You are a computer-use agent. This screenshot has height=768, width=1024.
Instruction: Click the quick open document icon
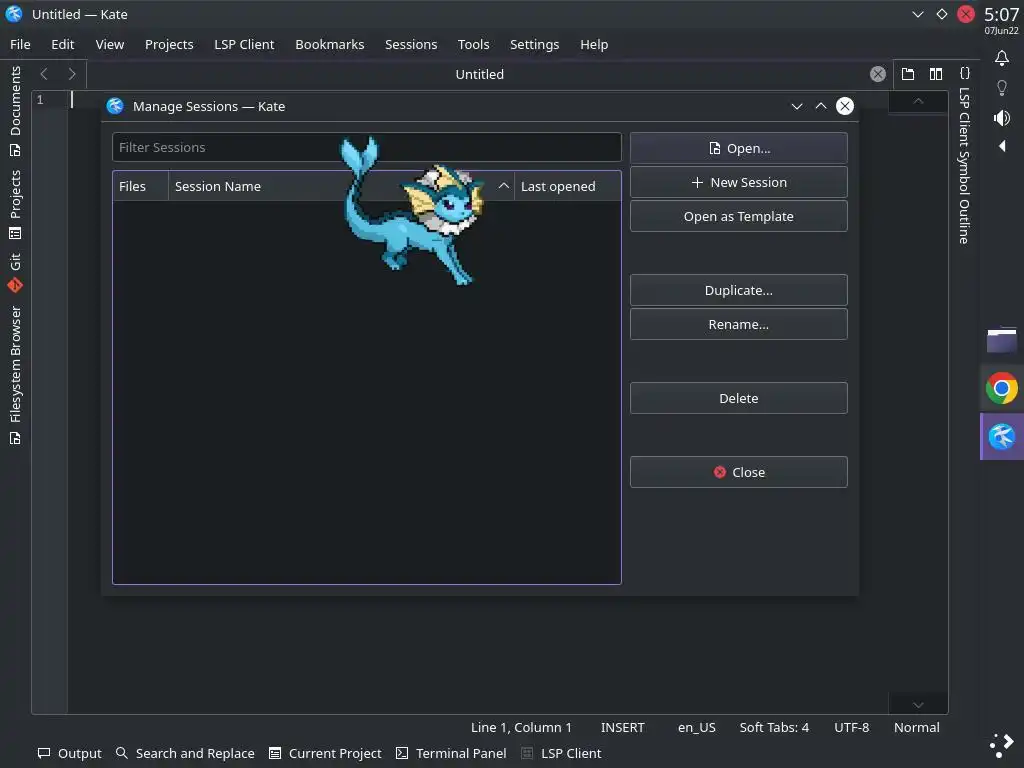tap(908, 74)
